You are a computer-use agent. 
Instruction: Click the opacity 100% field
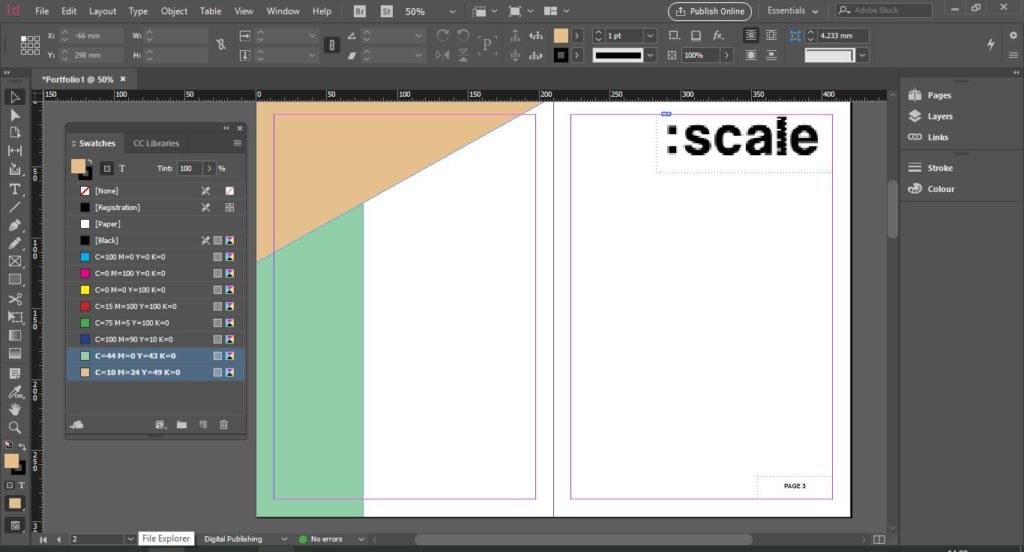699,56
